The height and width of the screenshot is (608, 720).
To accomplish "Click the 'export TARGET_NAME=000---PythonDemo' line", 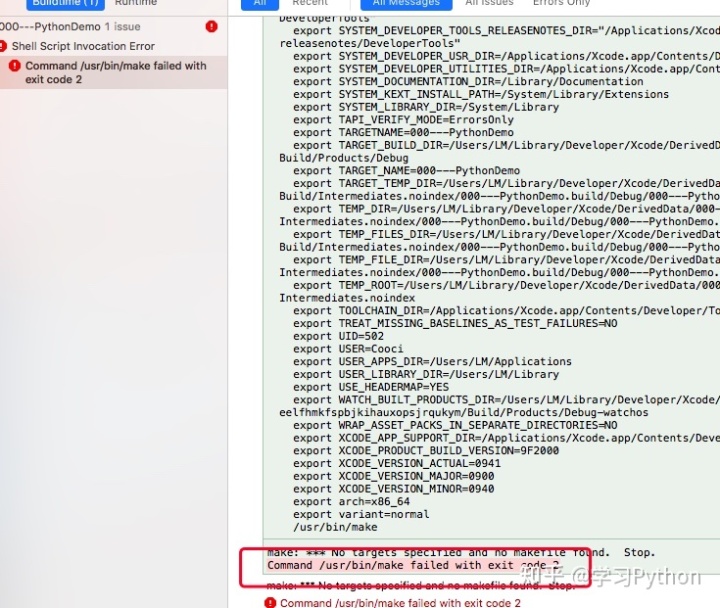I will 406,171.
